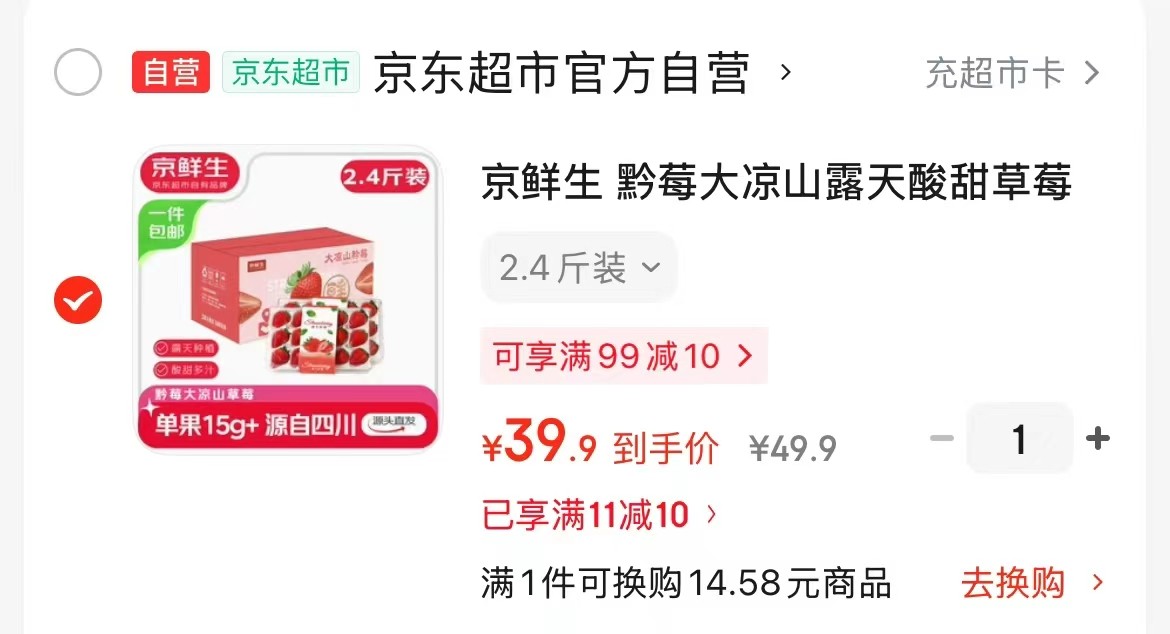The width and height of the screenshot is (1170, 634).
Task: Click chevron next to 去换购
Action: [1097, 583]
